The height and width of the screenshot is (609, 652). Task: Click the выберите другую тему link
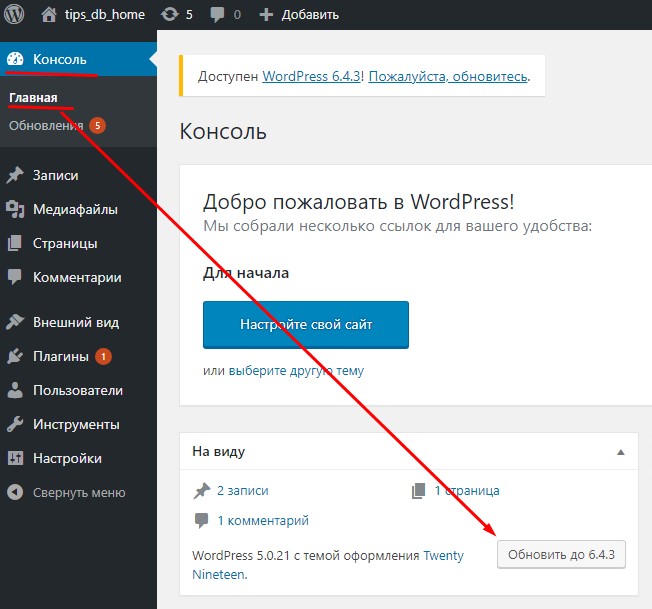click(296, 370)
